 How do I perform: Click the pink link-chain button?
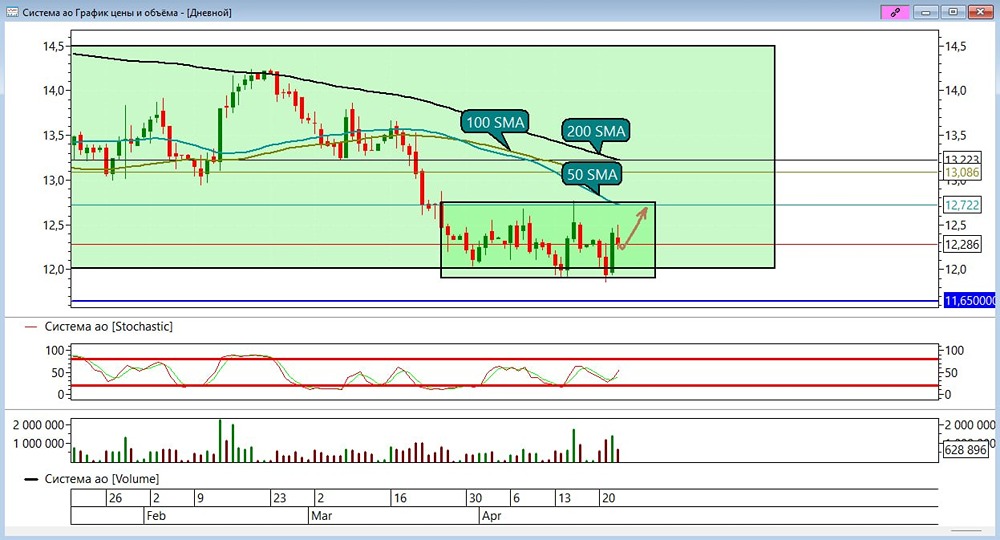coord(895,11)
